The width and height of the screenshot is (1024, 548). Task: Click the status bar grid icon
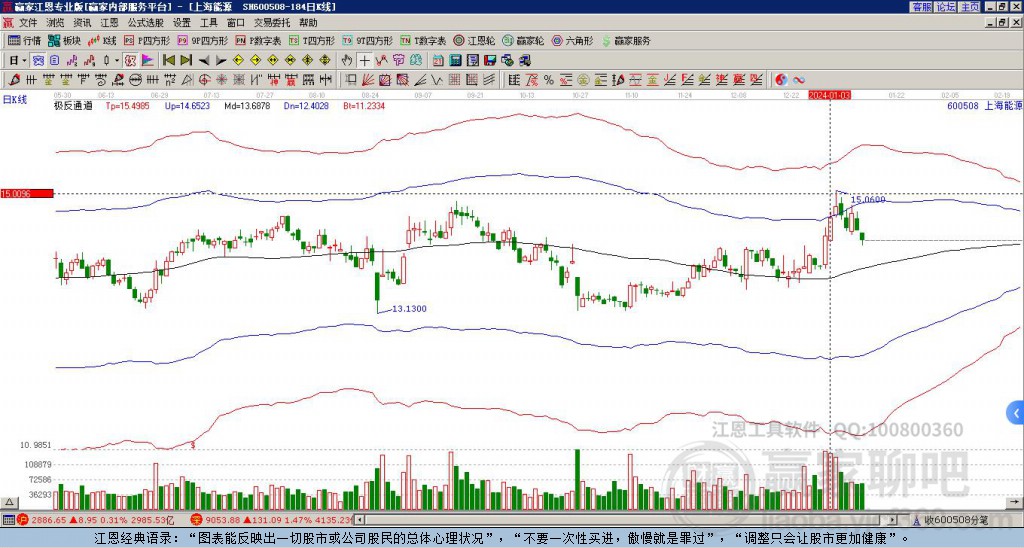point(8,520)
